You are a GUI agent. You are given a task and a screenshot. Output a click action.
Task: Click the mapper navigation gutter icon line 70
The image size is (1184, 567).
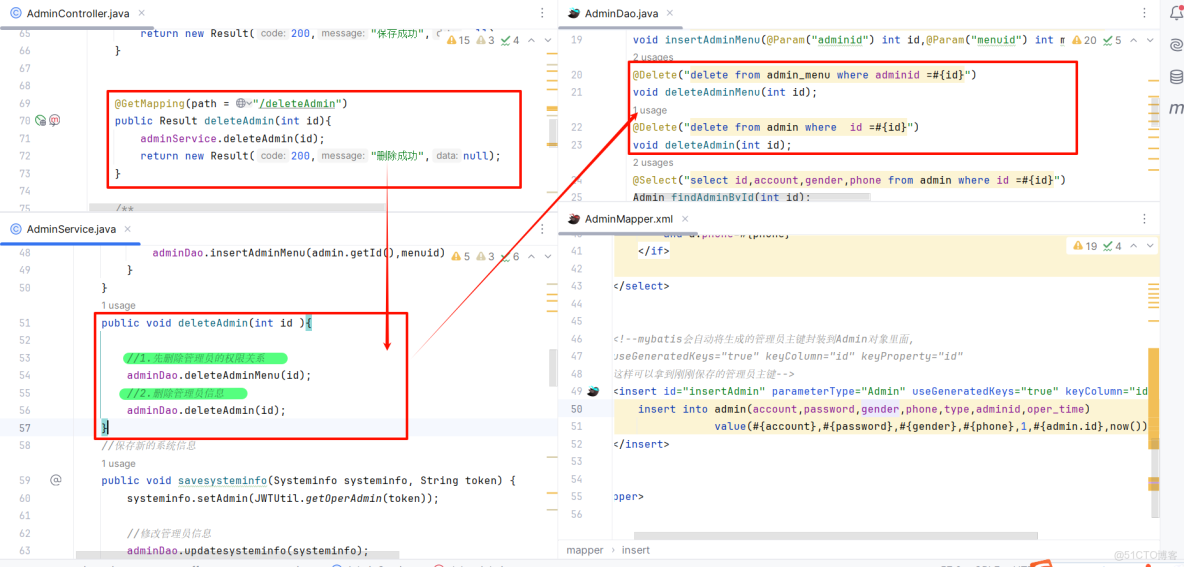(x=54, y=121)
